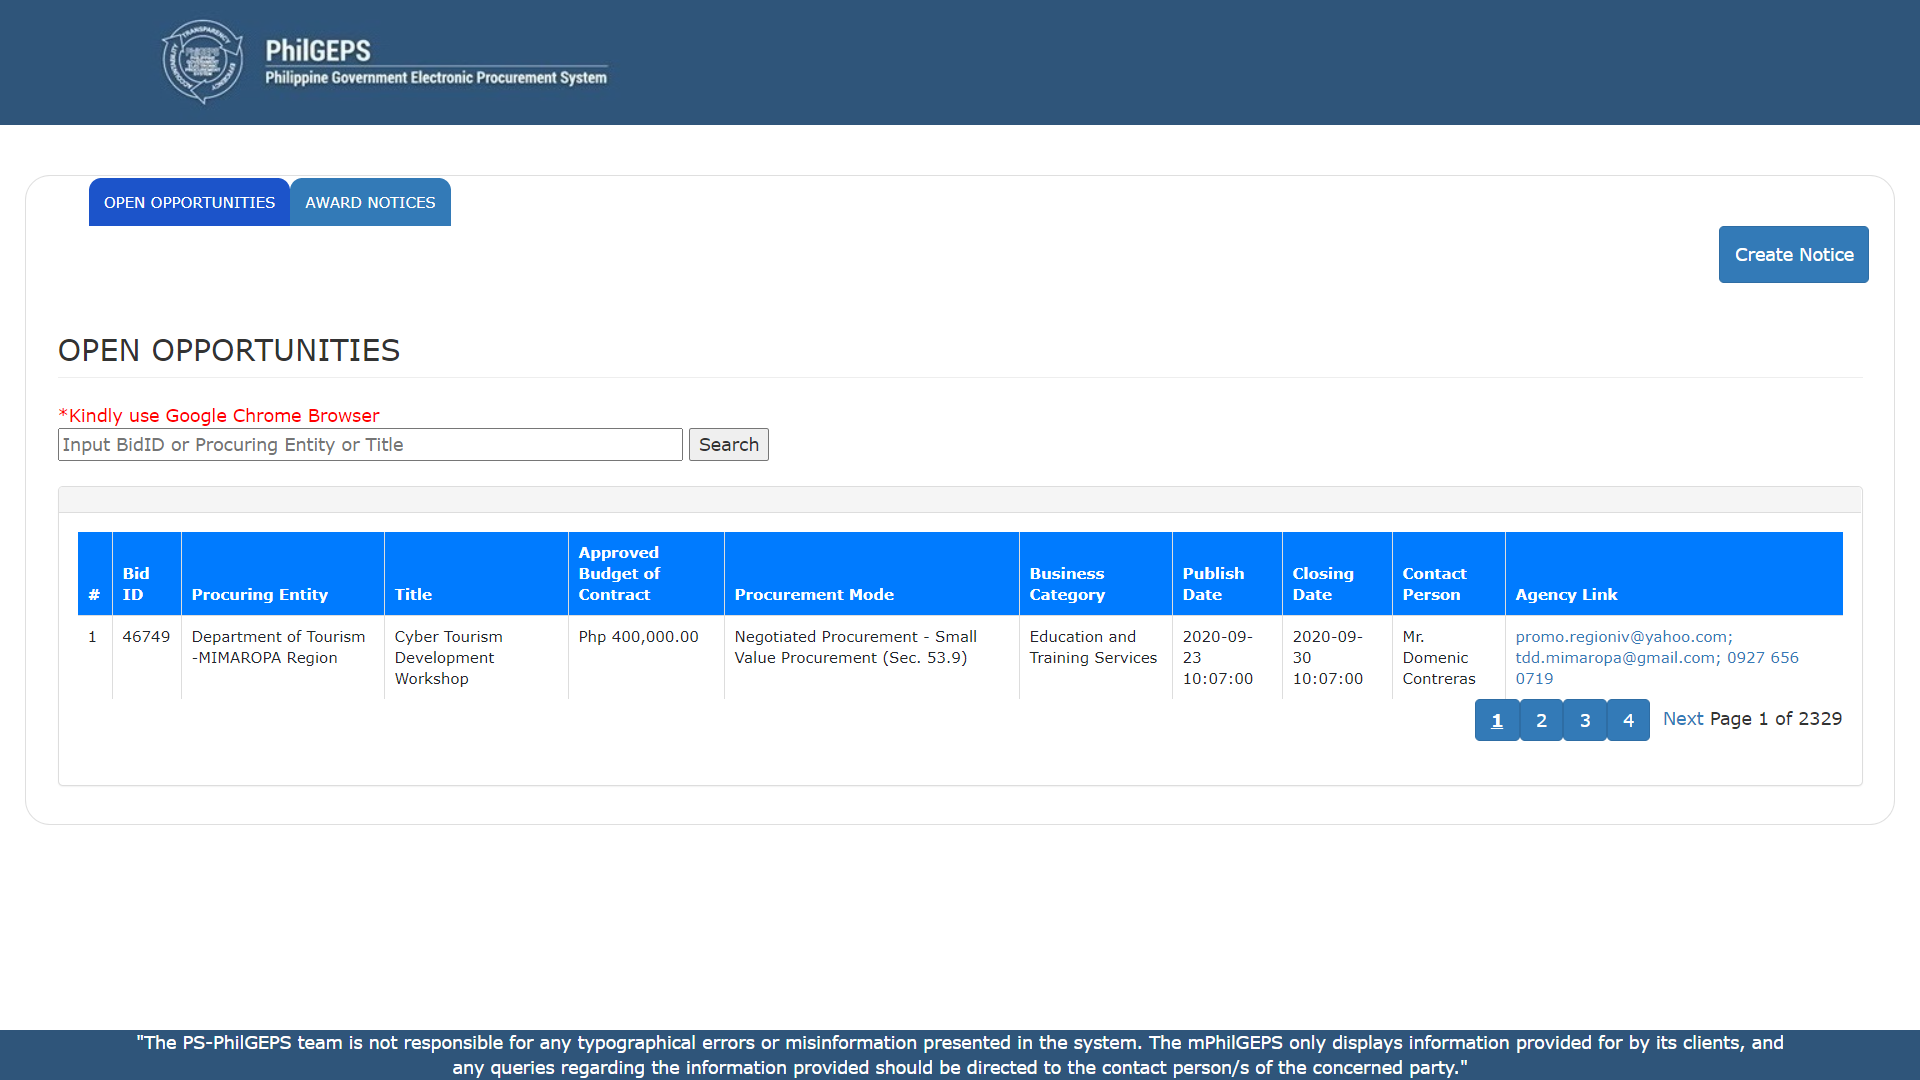Select Mr. Domenic Contreras contact cell
This screenshot has height=1080, width=1920.
[x=1448, y=657]
